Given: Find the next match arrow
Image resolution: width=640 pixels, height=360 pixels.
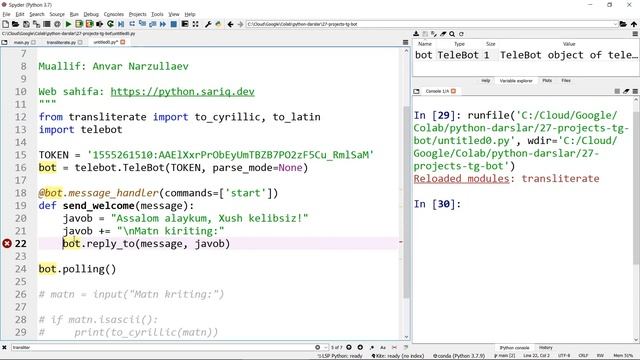Looking at the screenshot, I should 360,347.
